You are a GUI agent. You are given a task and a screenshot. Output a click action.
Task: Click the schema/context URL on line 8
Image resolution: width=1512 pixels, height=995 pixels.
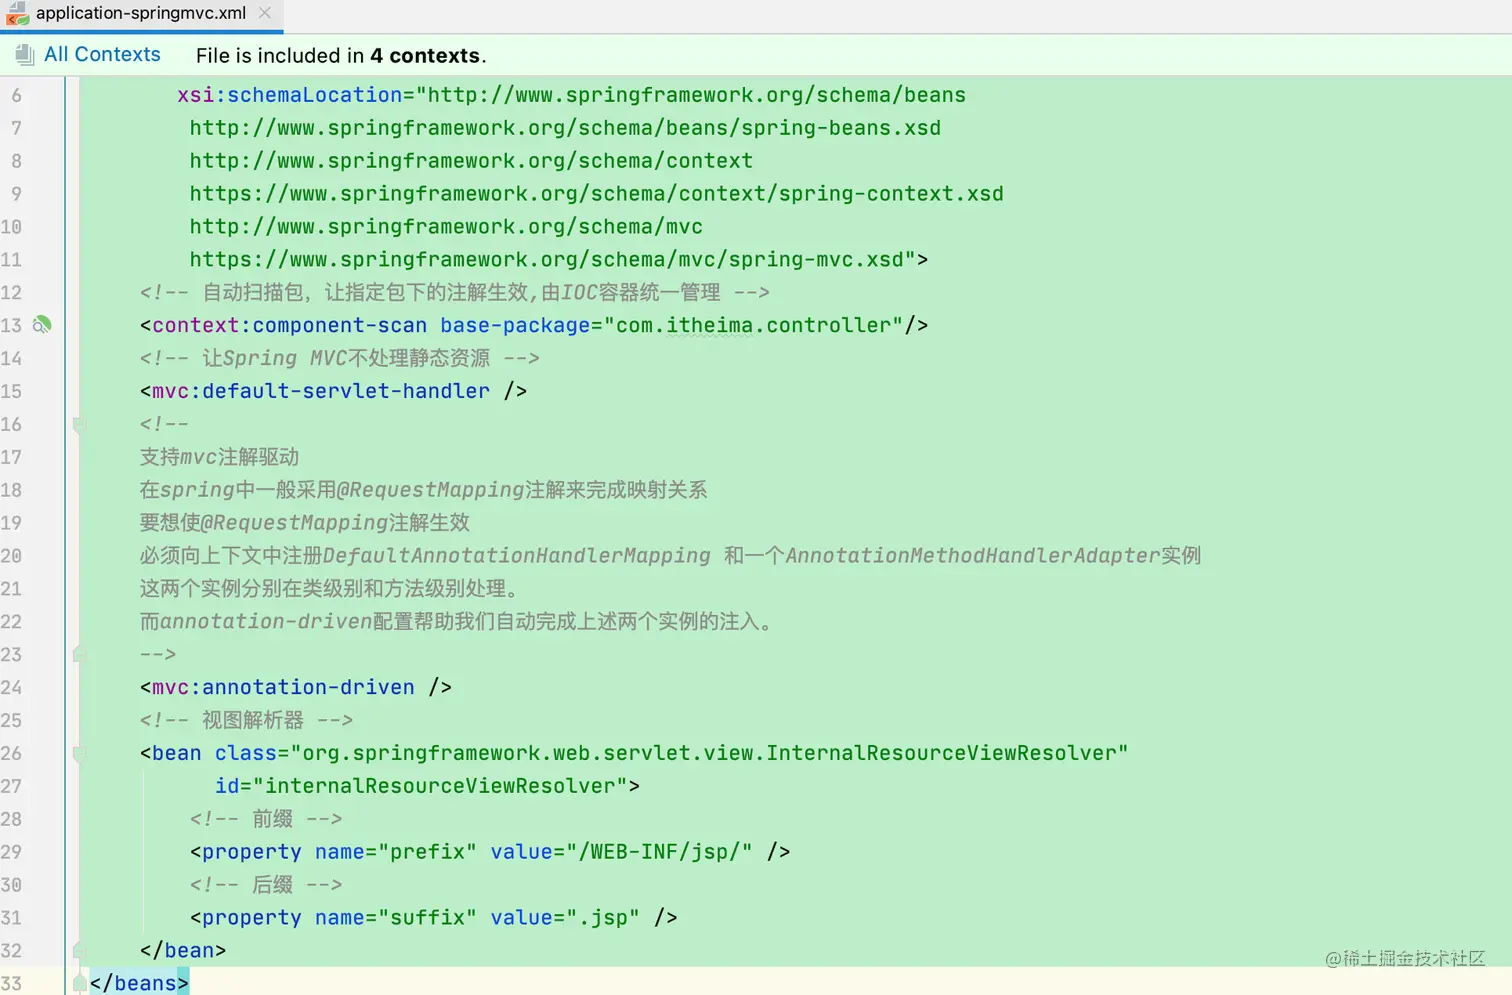pos(471,161)
